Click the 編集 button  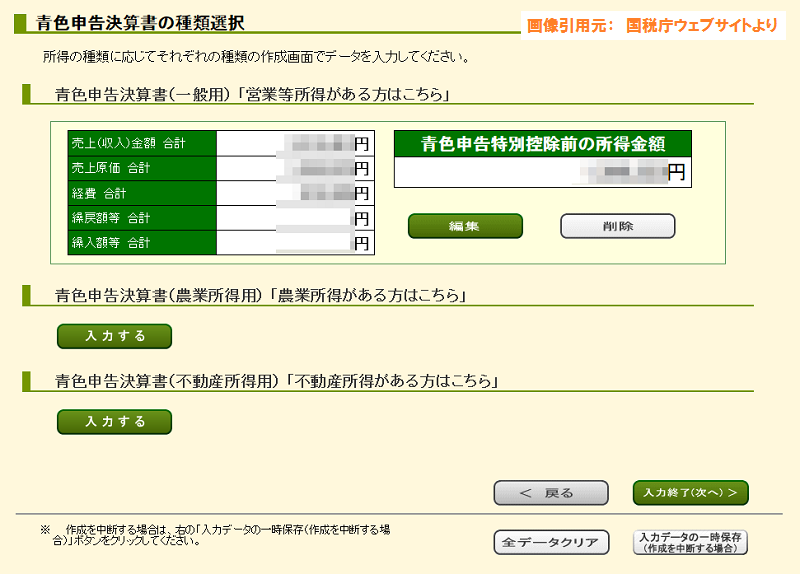coord(465,226)
